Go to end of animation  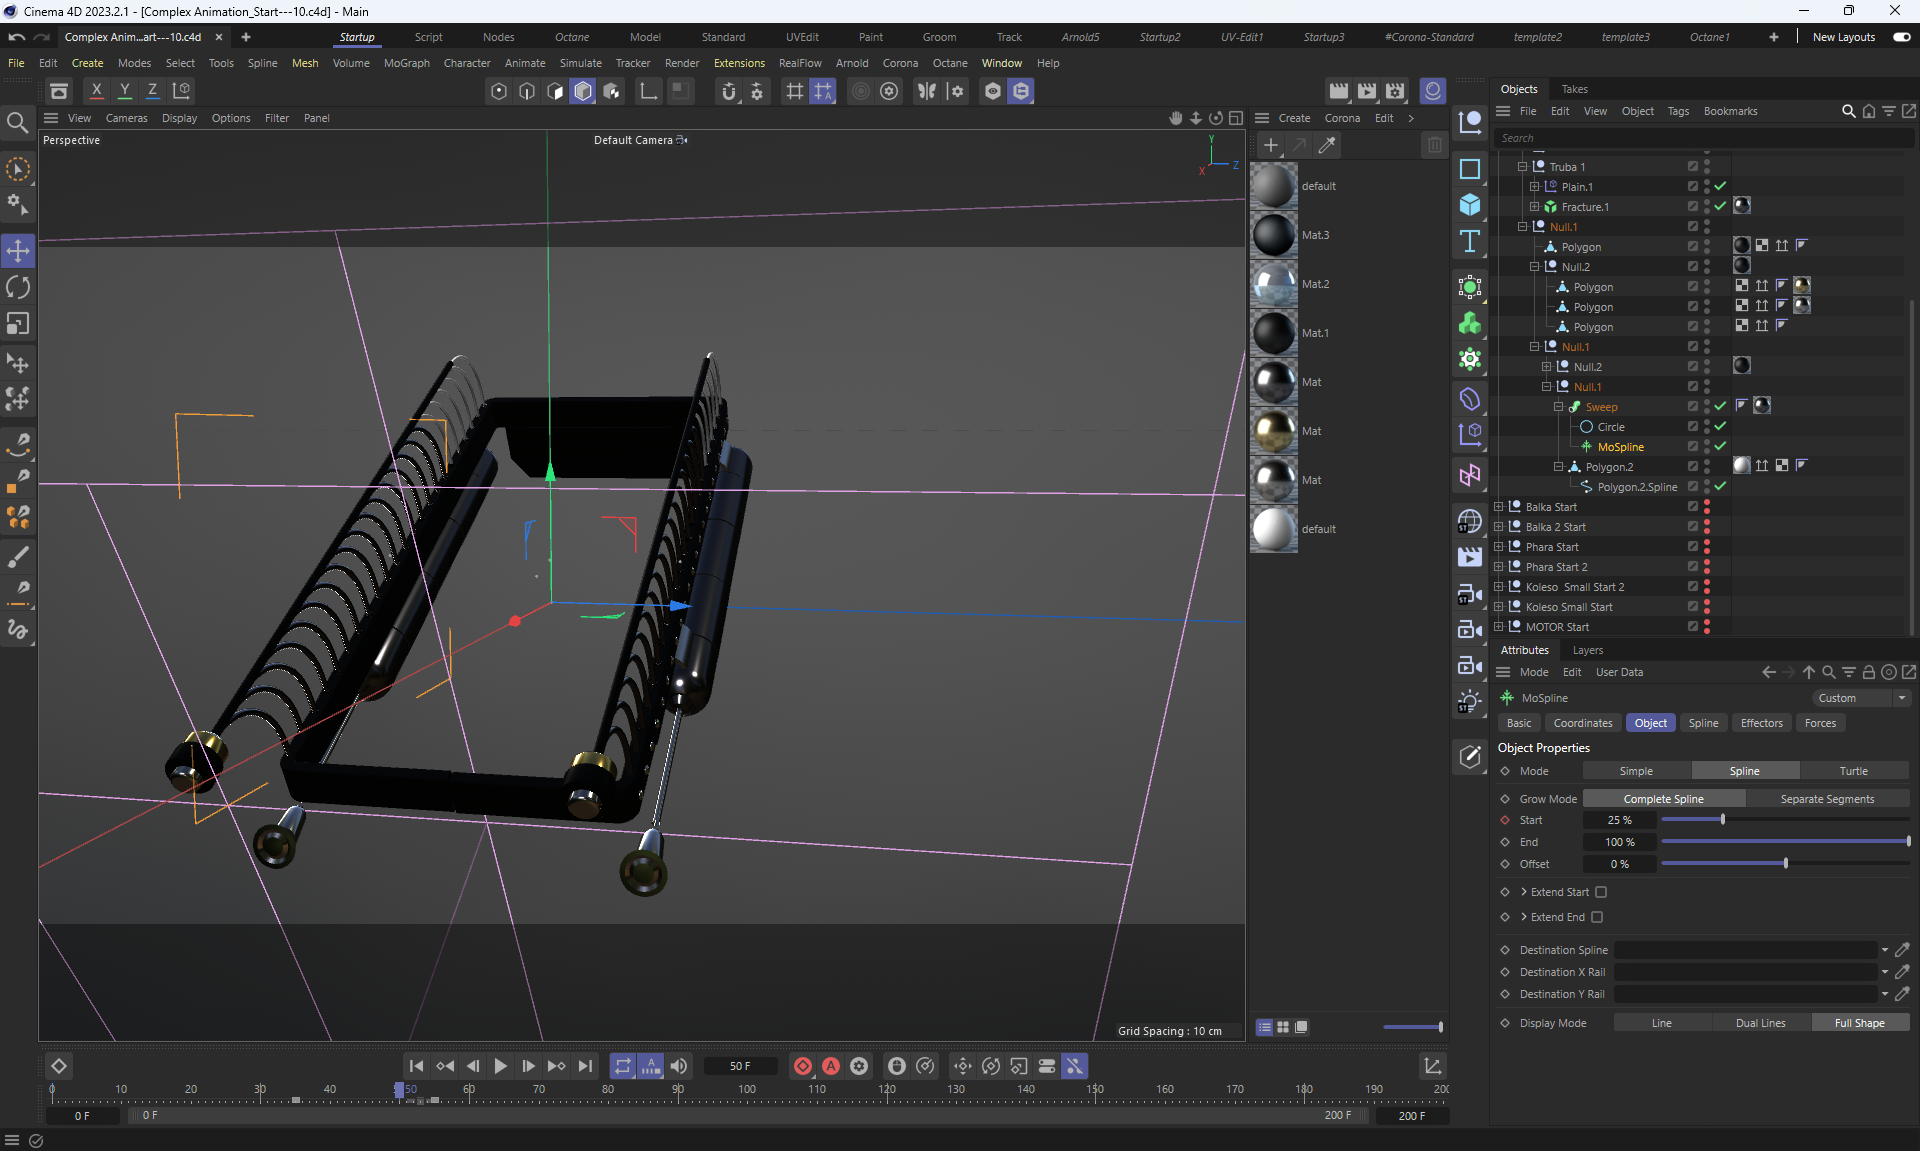pos(585,1066)
